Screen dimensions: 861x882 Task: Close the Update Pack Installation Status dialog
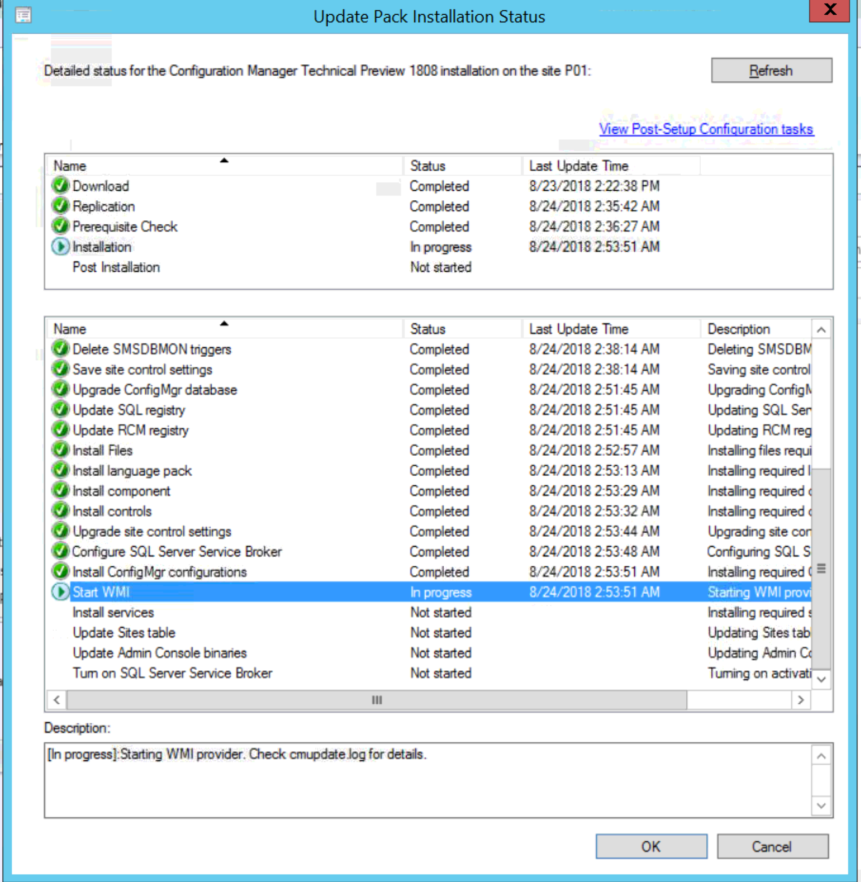(830, 10)
